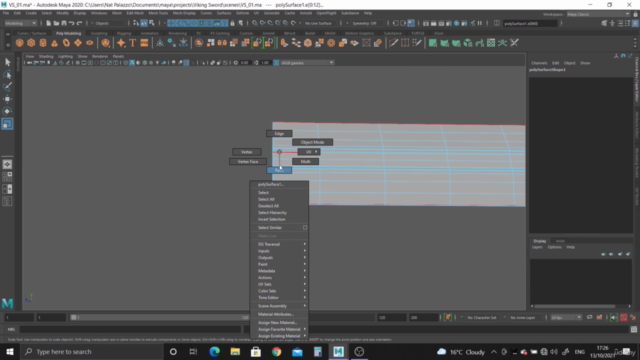This screenshot has width=640, height=360.
Task: Open the Edit Mesh menu
Action: [x=135, y=13]
